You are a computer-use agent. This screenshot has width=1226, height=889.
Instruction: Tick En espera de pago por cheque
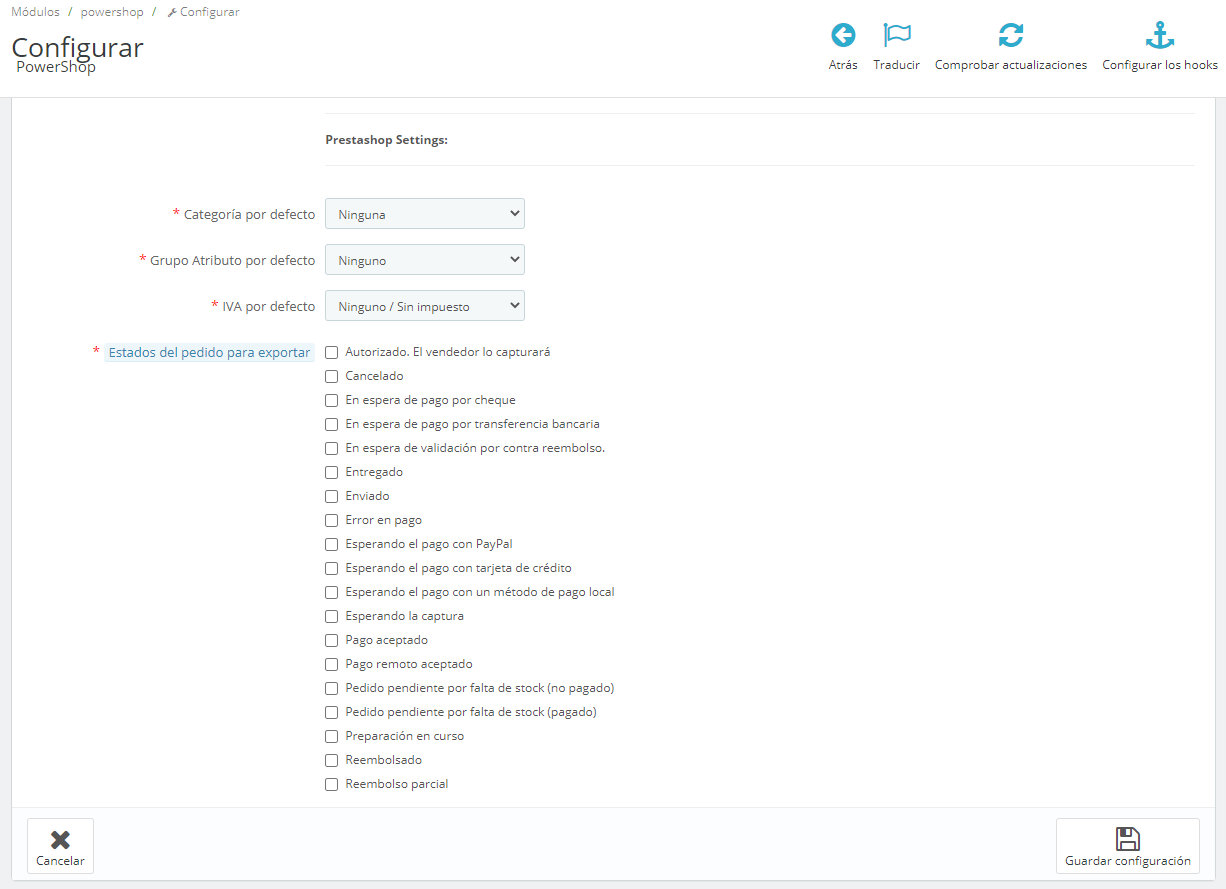(x=332, y=400)
